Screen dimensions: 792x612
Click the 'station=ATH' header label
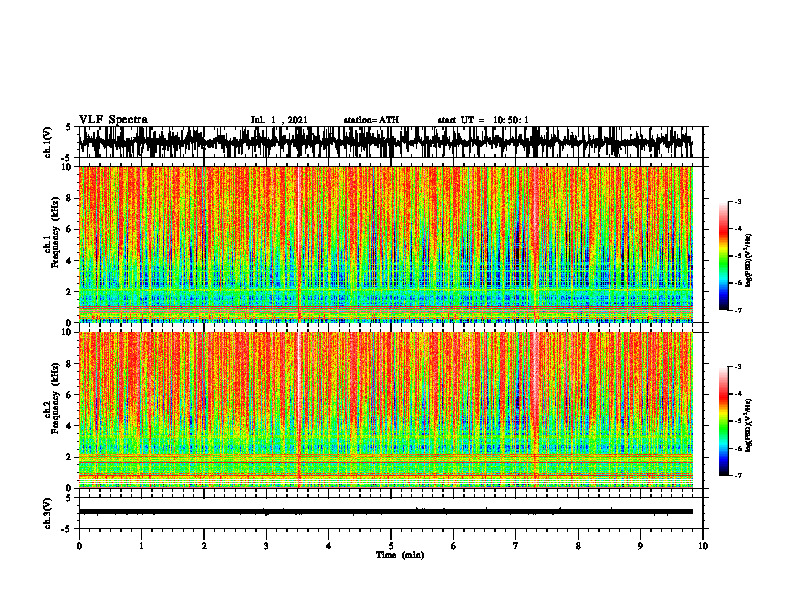click(371, 120)
